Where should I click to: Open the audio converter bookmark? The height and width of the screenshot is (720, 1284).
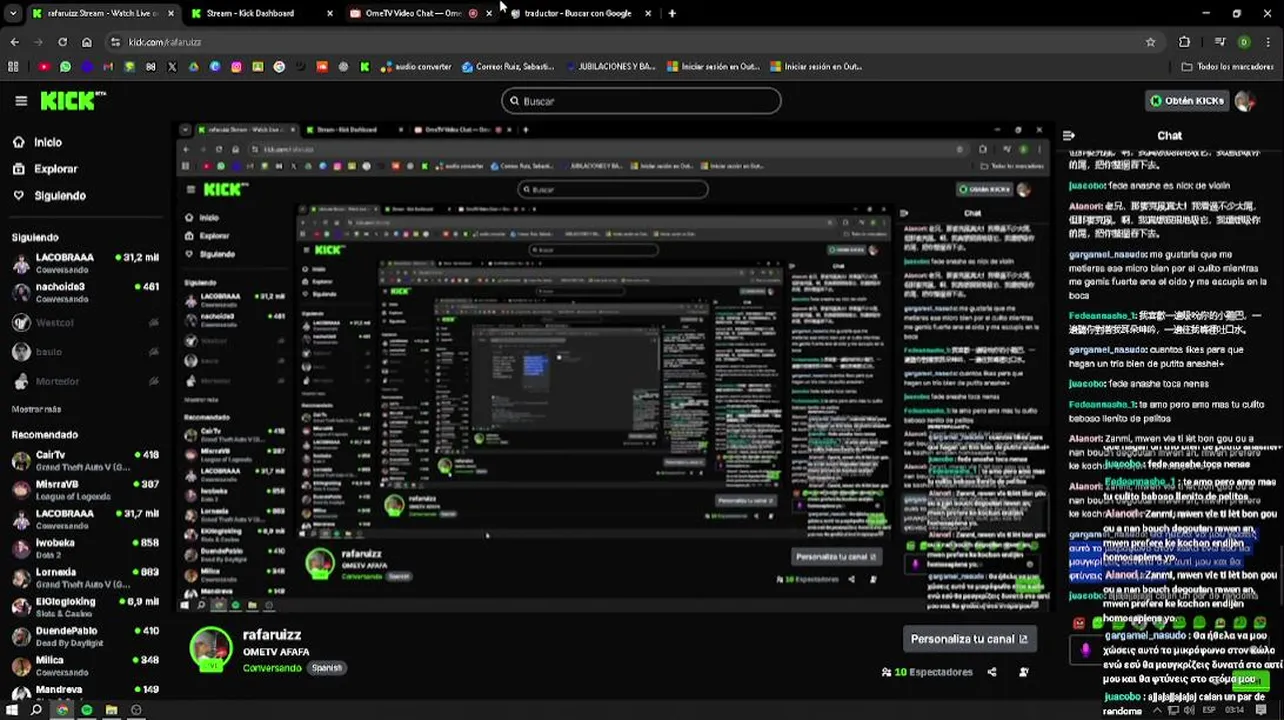[x=415, y=67]
